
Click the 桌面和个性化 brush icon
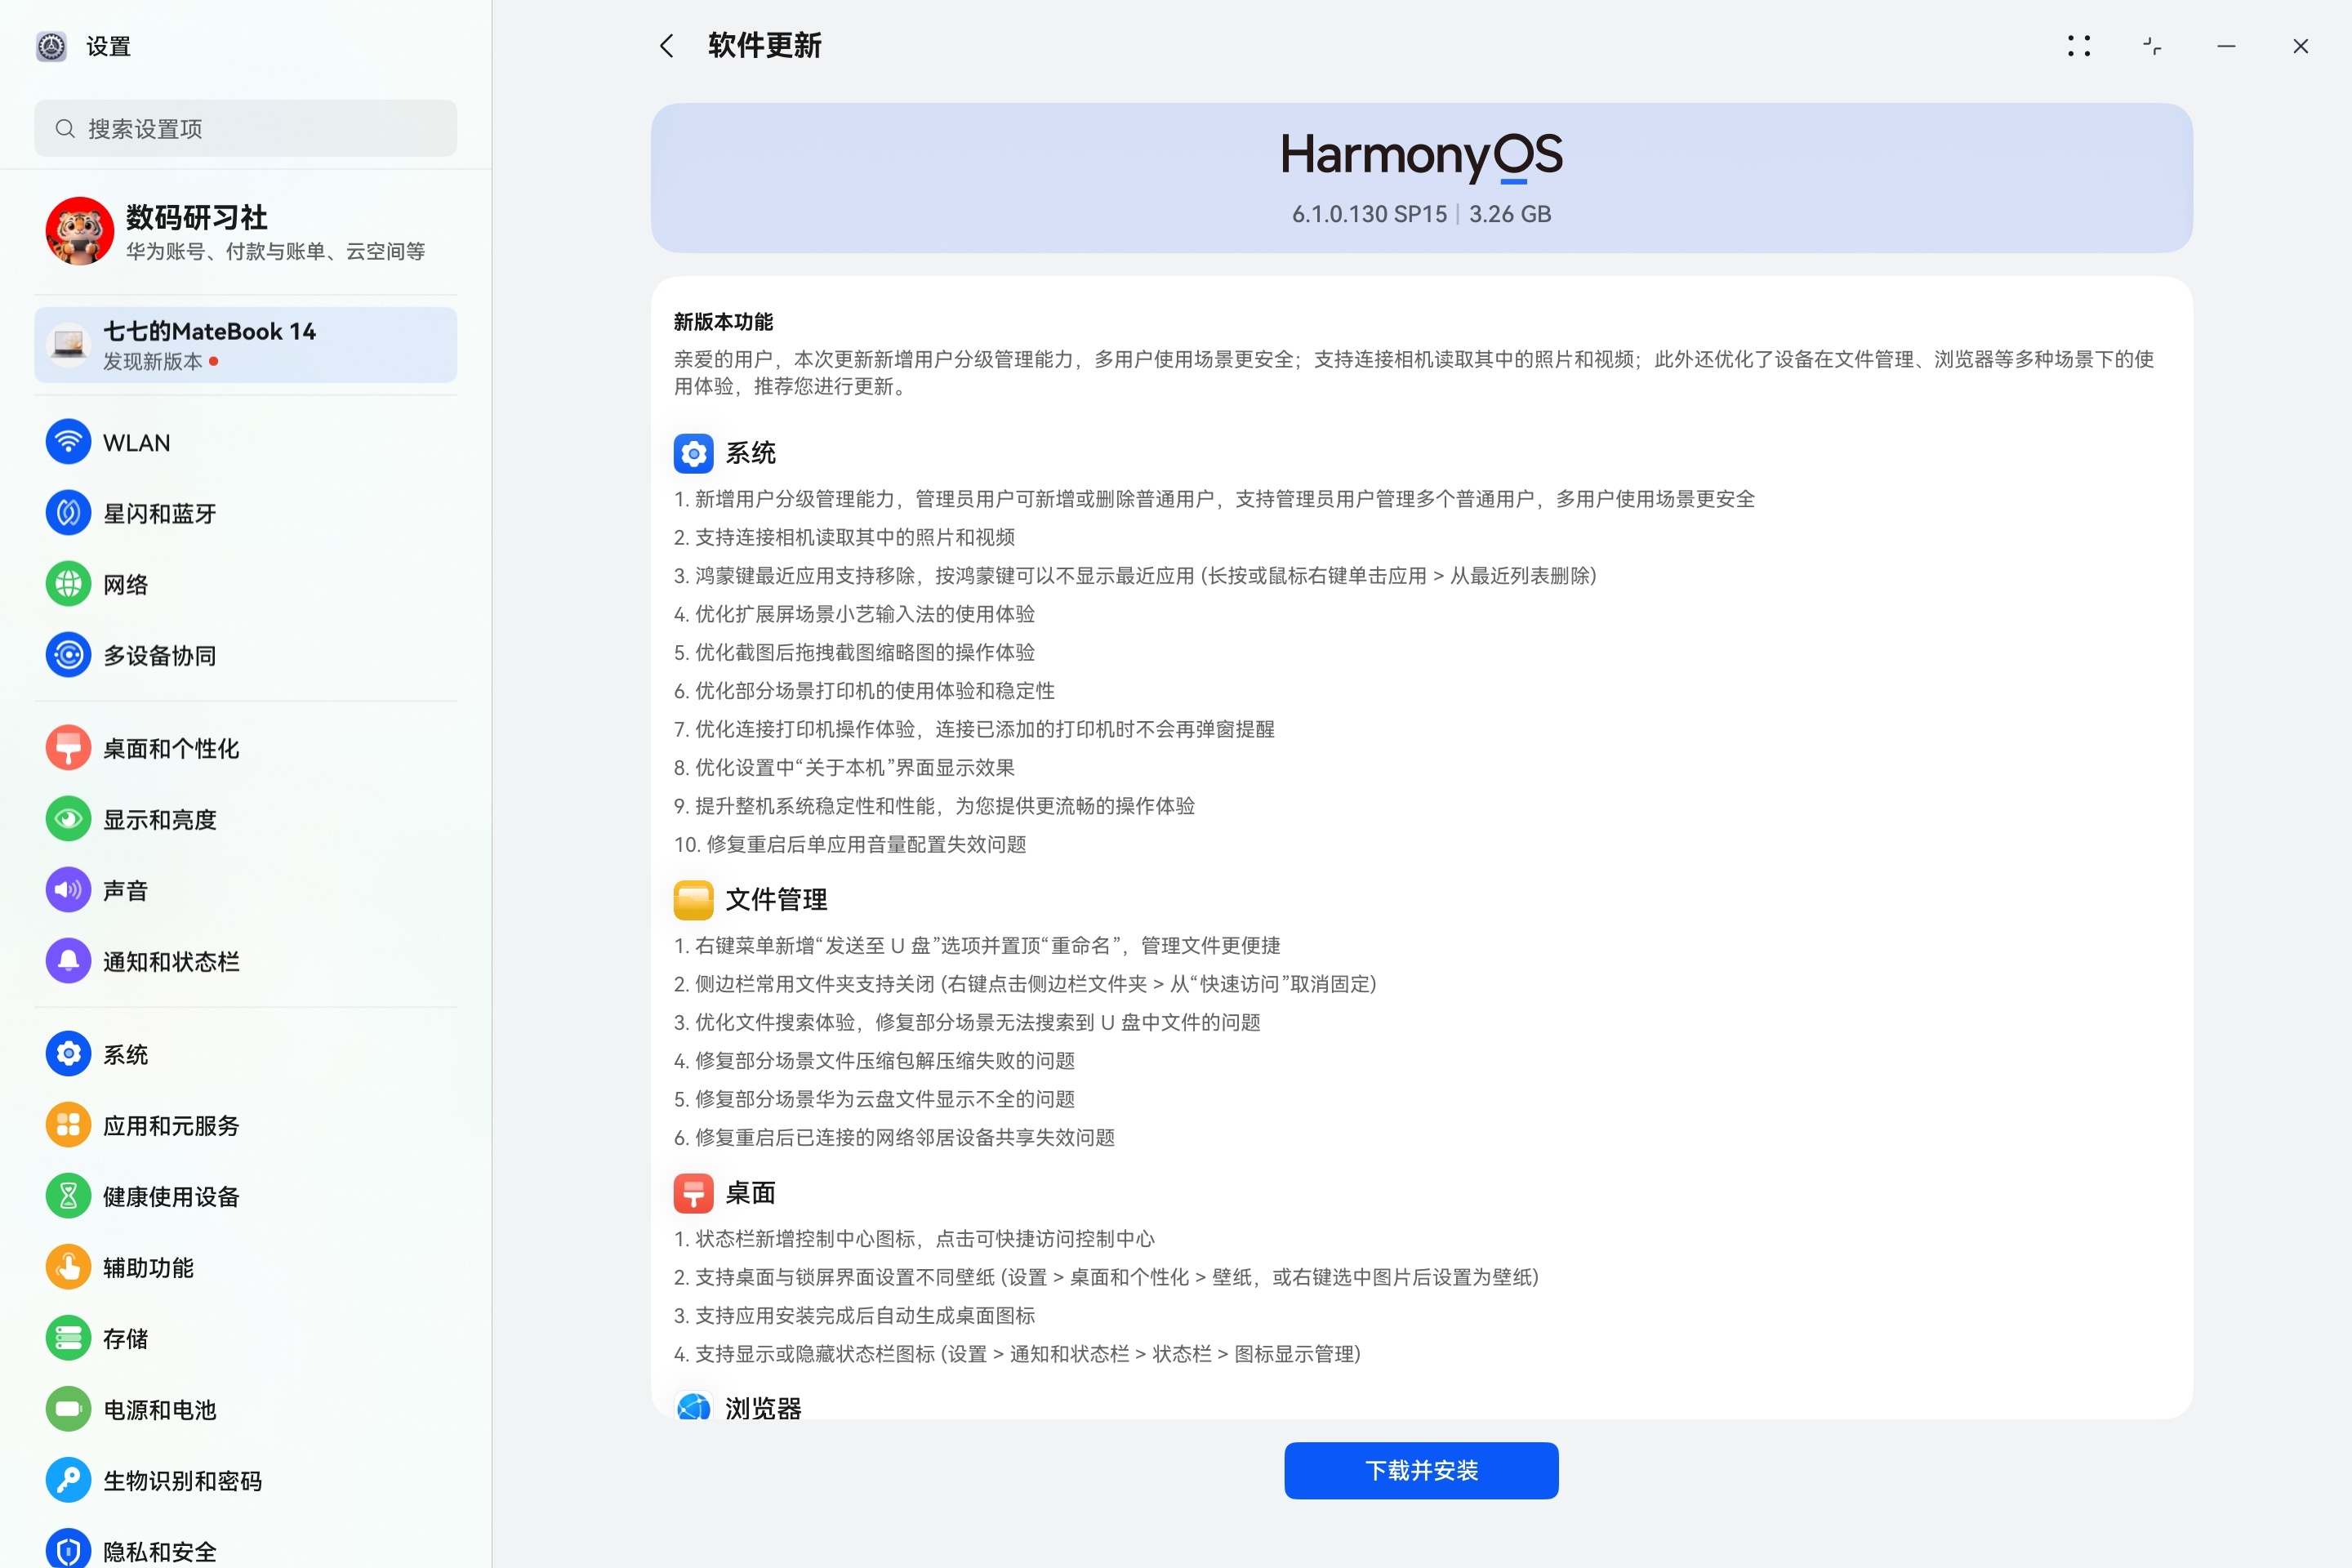click(x=68, y=748)
